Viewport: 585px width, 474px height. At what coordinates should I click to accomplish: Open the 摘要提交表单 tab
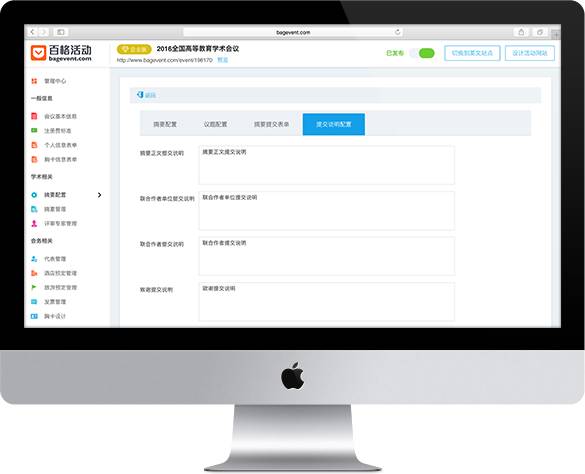[271, 124]
